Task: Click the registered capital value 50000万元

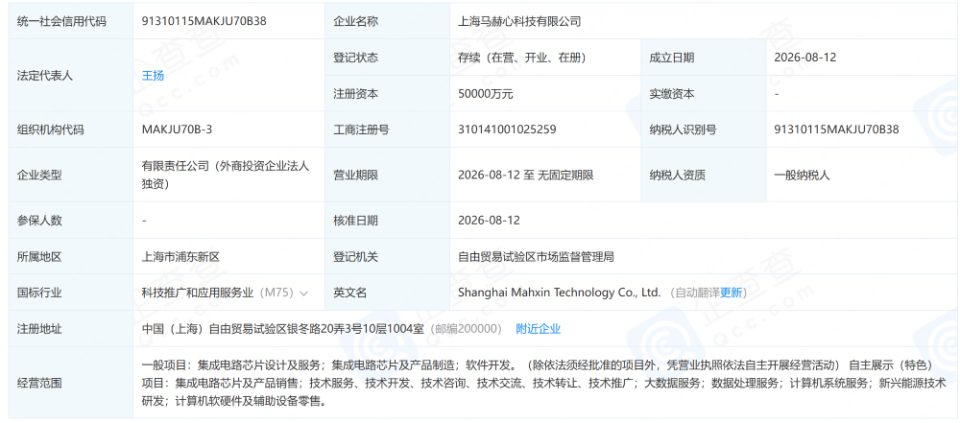Action: coord(485,94)
